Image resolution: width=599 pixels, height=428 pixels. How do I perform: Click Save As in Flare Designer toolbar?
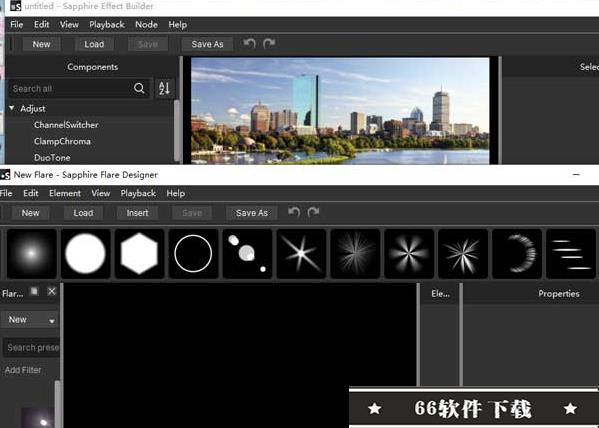tap(252, 213)
